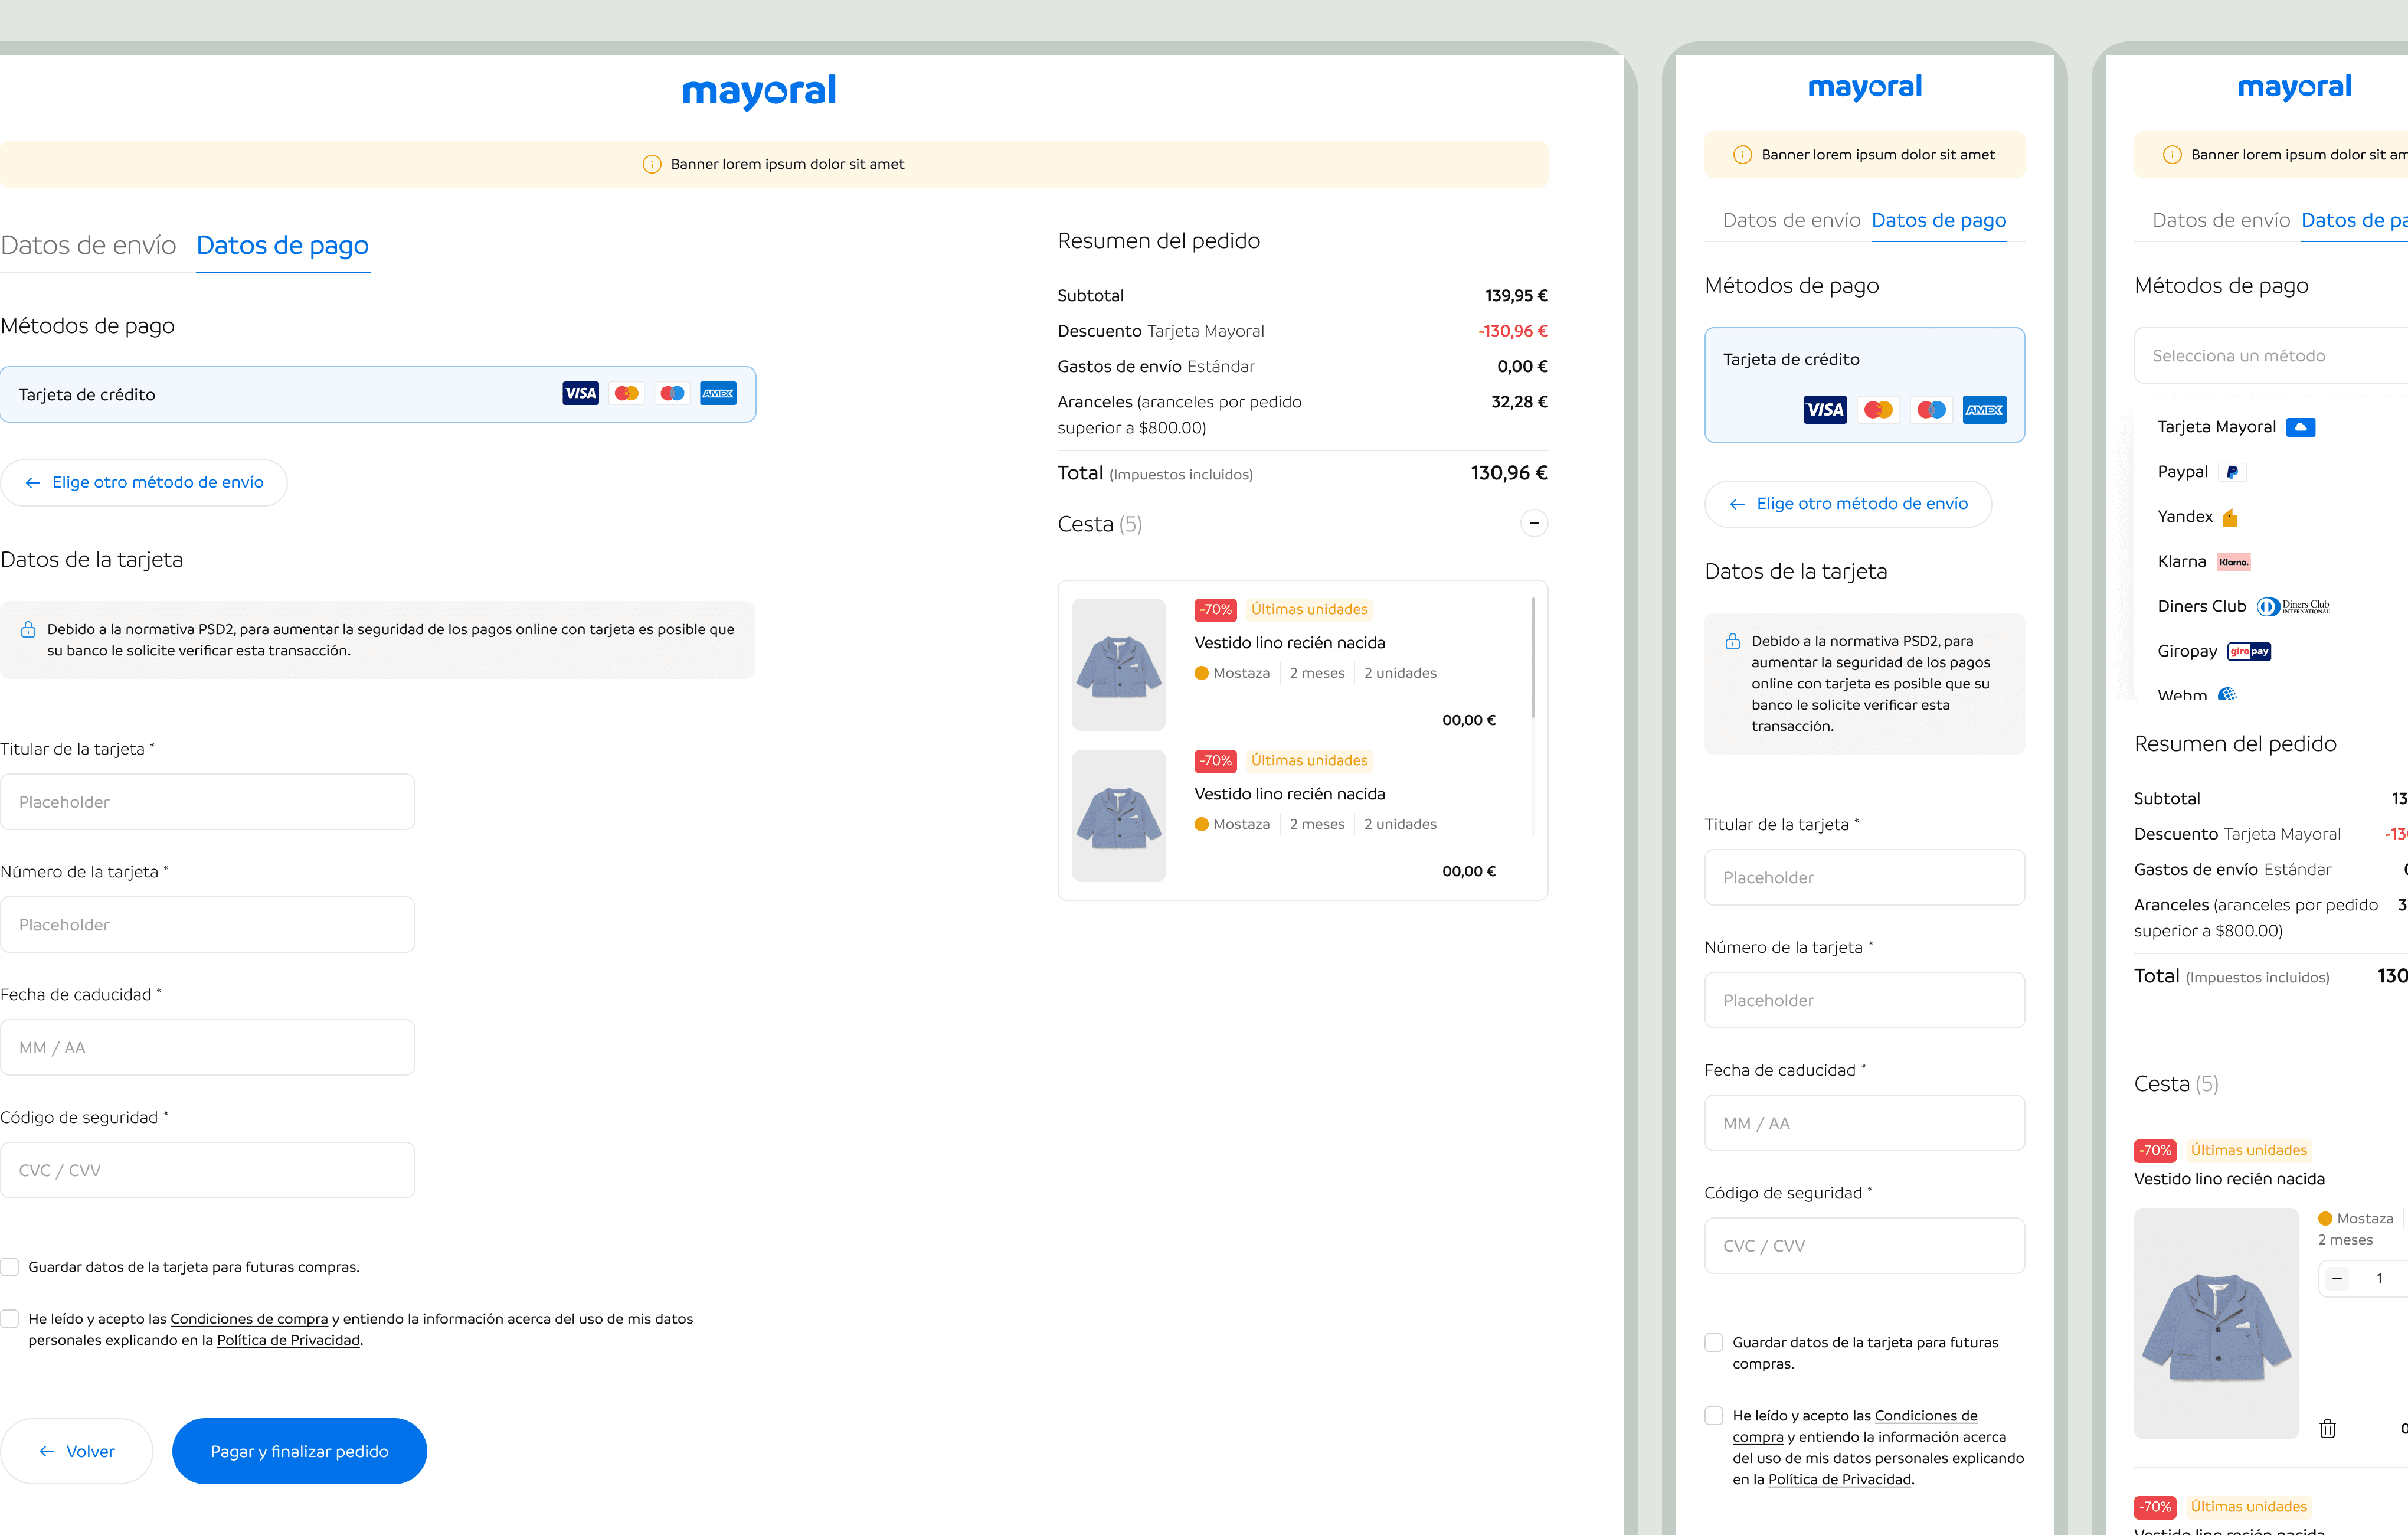Screen dimensions: 2408x1535
Task: Switch to the Datos de envío tab
Action: click(88, 246)
